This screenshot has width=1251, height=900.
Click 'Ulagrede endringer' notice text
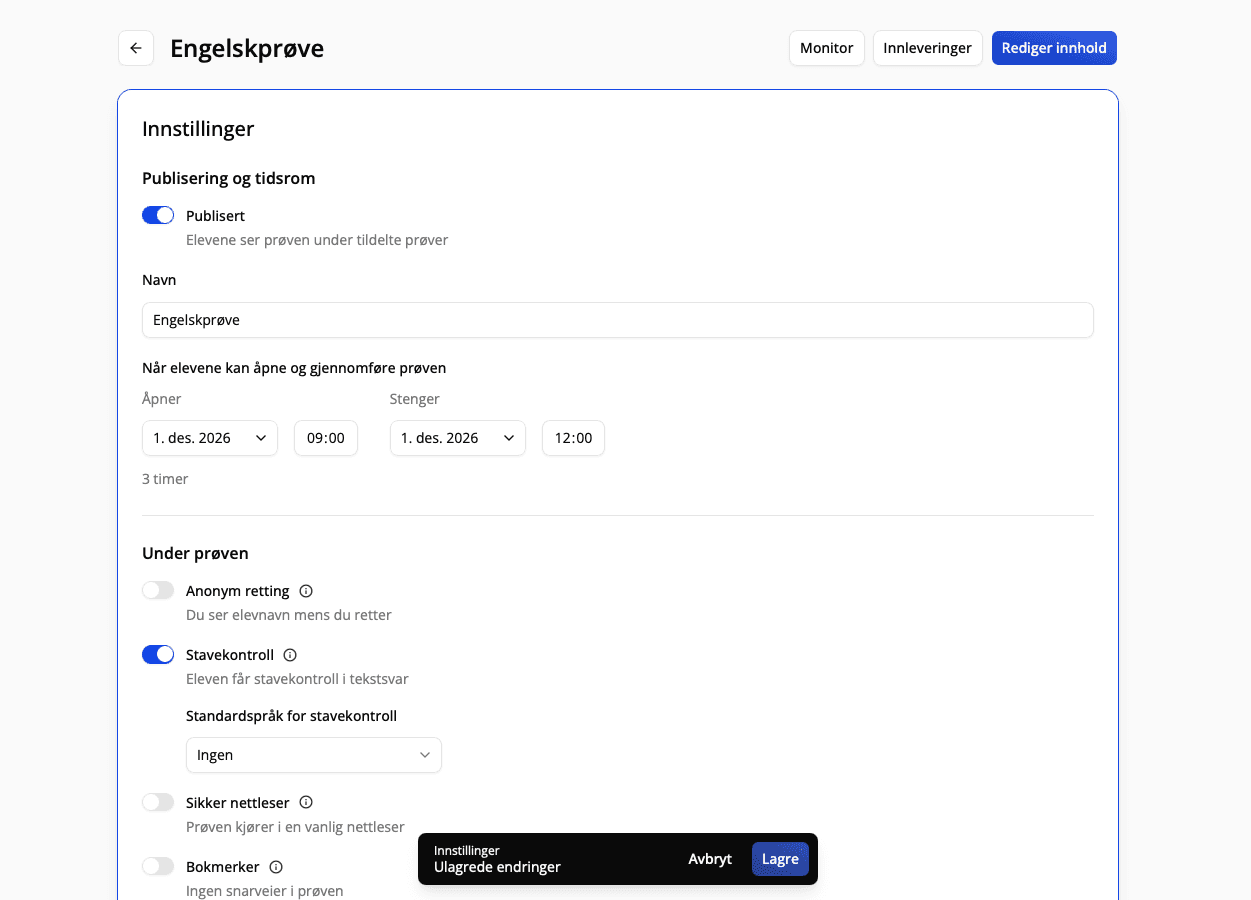pos(497,867)
